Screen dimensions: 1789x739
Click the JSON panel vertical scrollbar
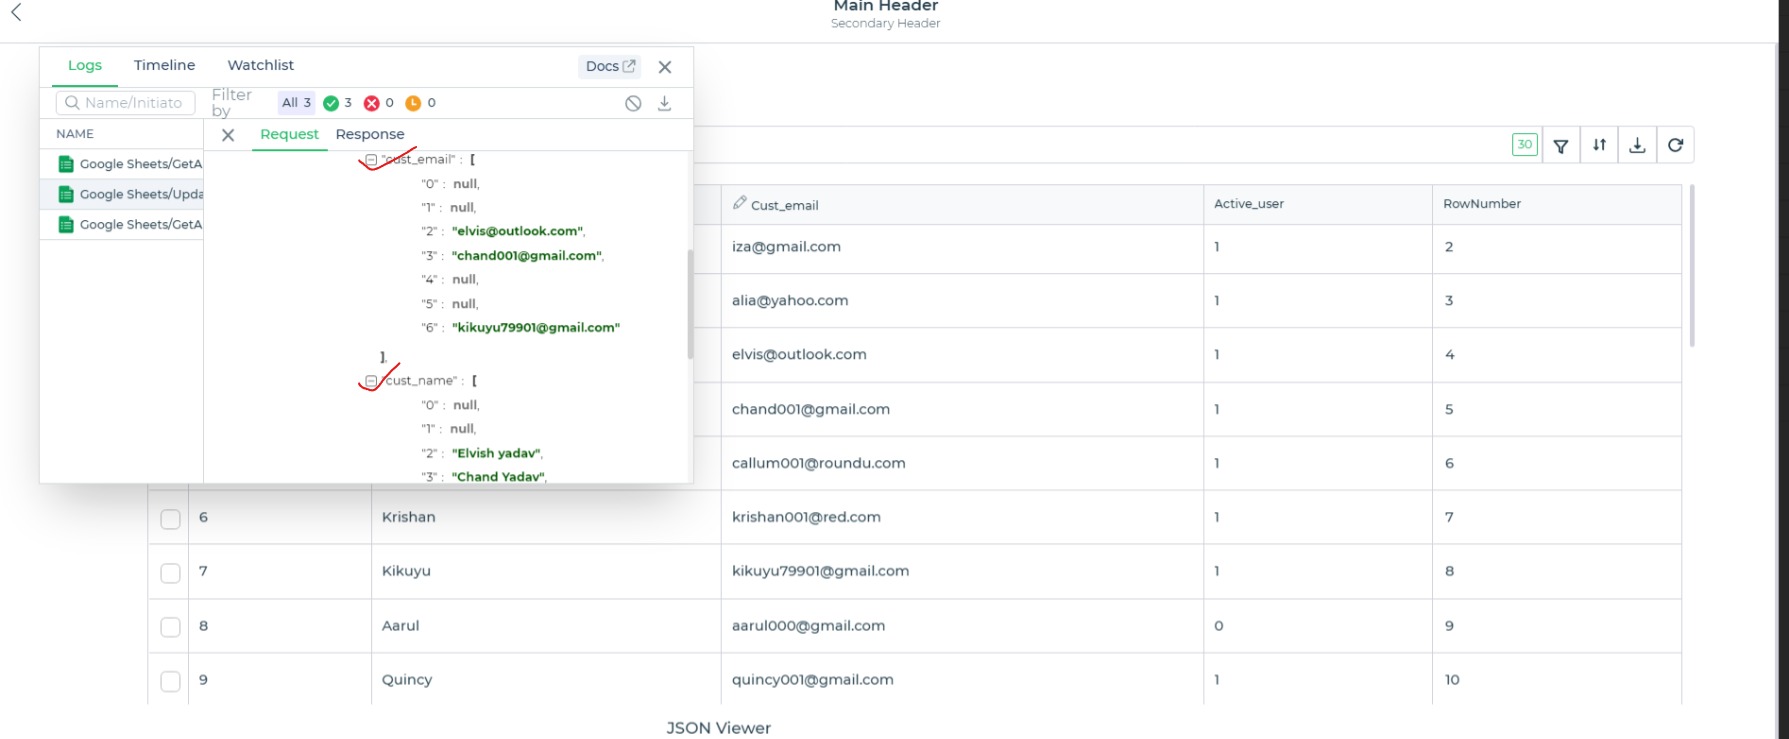click(x=690, y=304)
